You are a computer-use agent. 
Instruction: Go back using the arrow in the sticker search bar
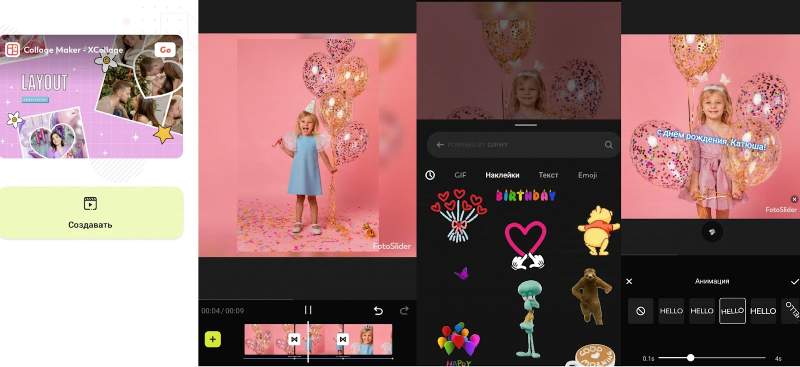pyautogui.click(x=440, y=145)
